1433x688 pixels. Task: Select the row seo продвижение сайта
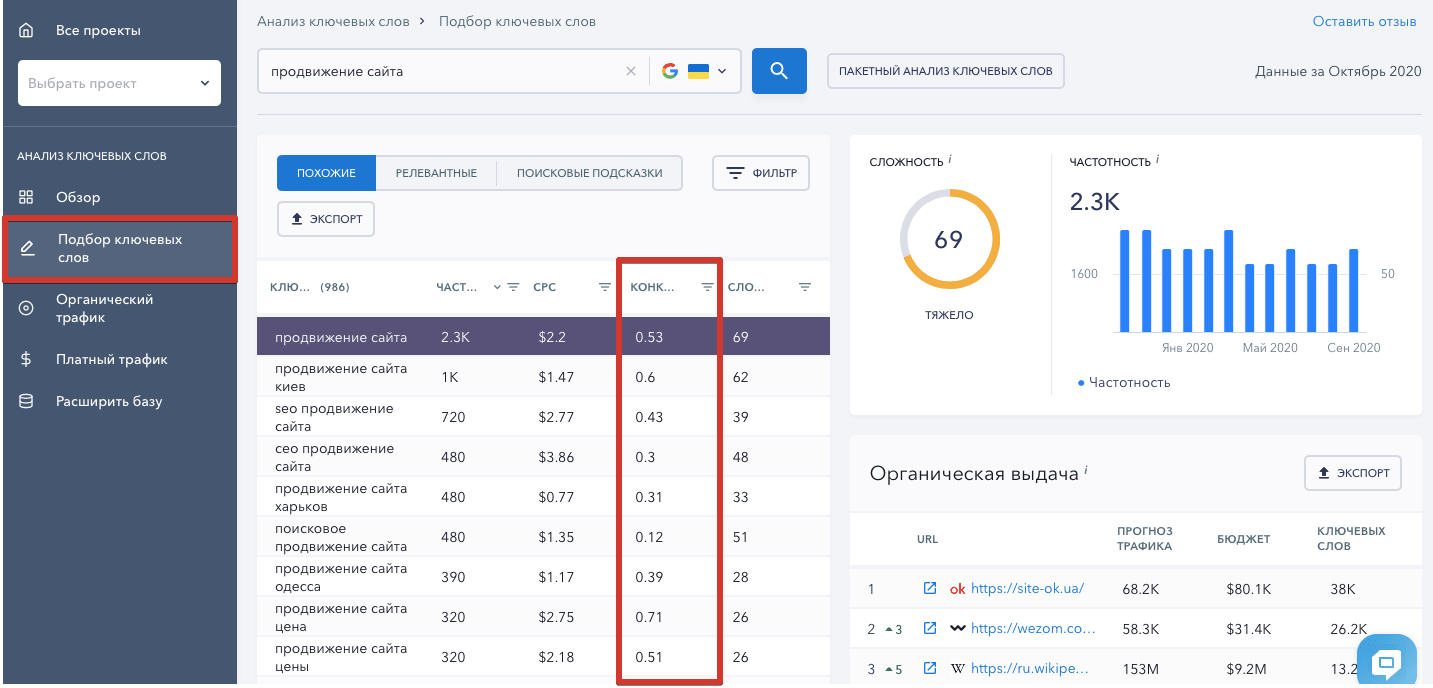point(543,417)
